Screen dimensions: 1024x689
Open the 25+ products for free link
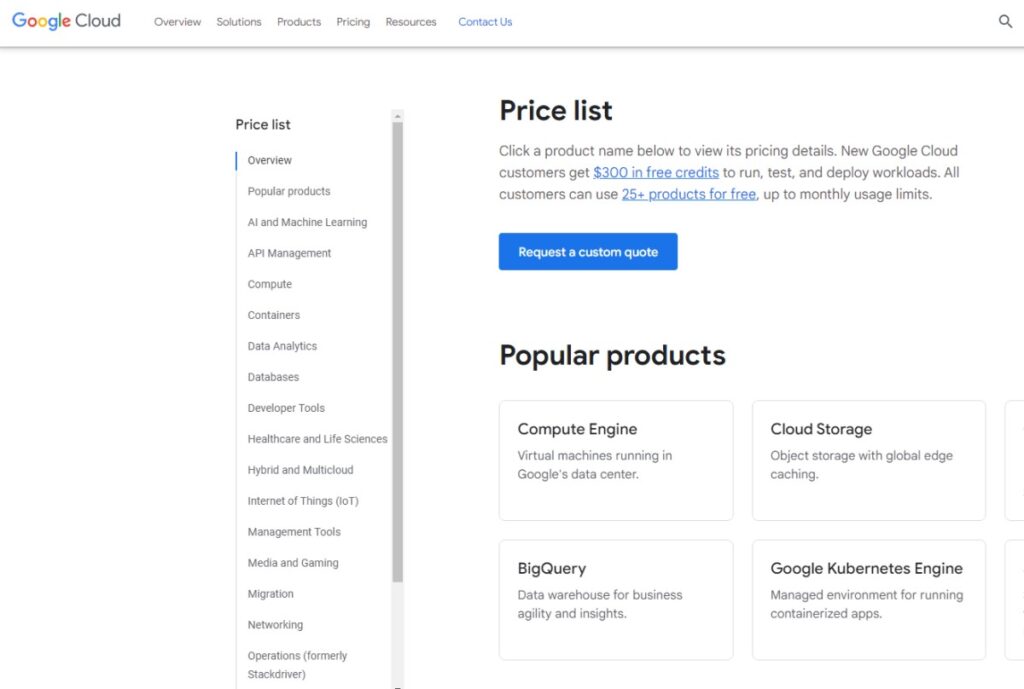pyautogui.click(x=689, y=194)
